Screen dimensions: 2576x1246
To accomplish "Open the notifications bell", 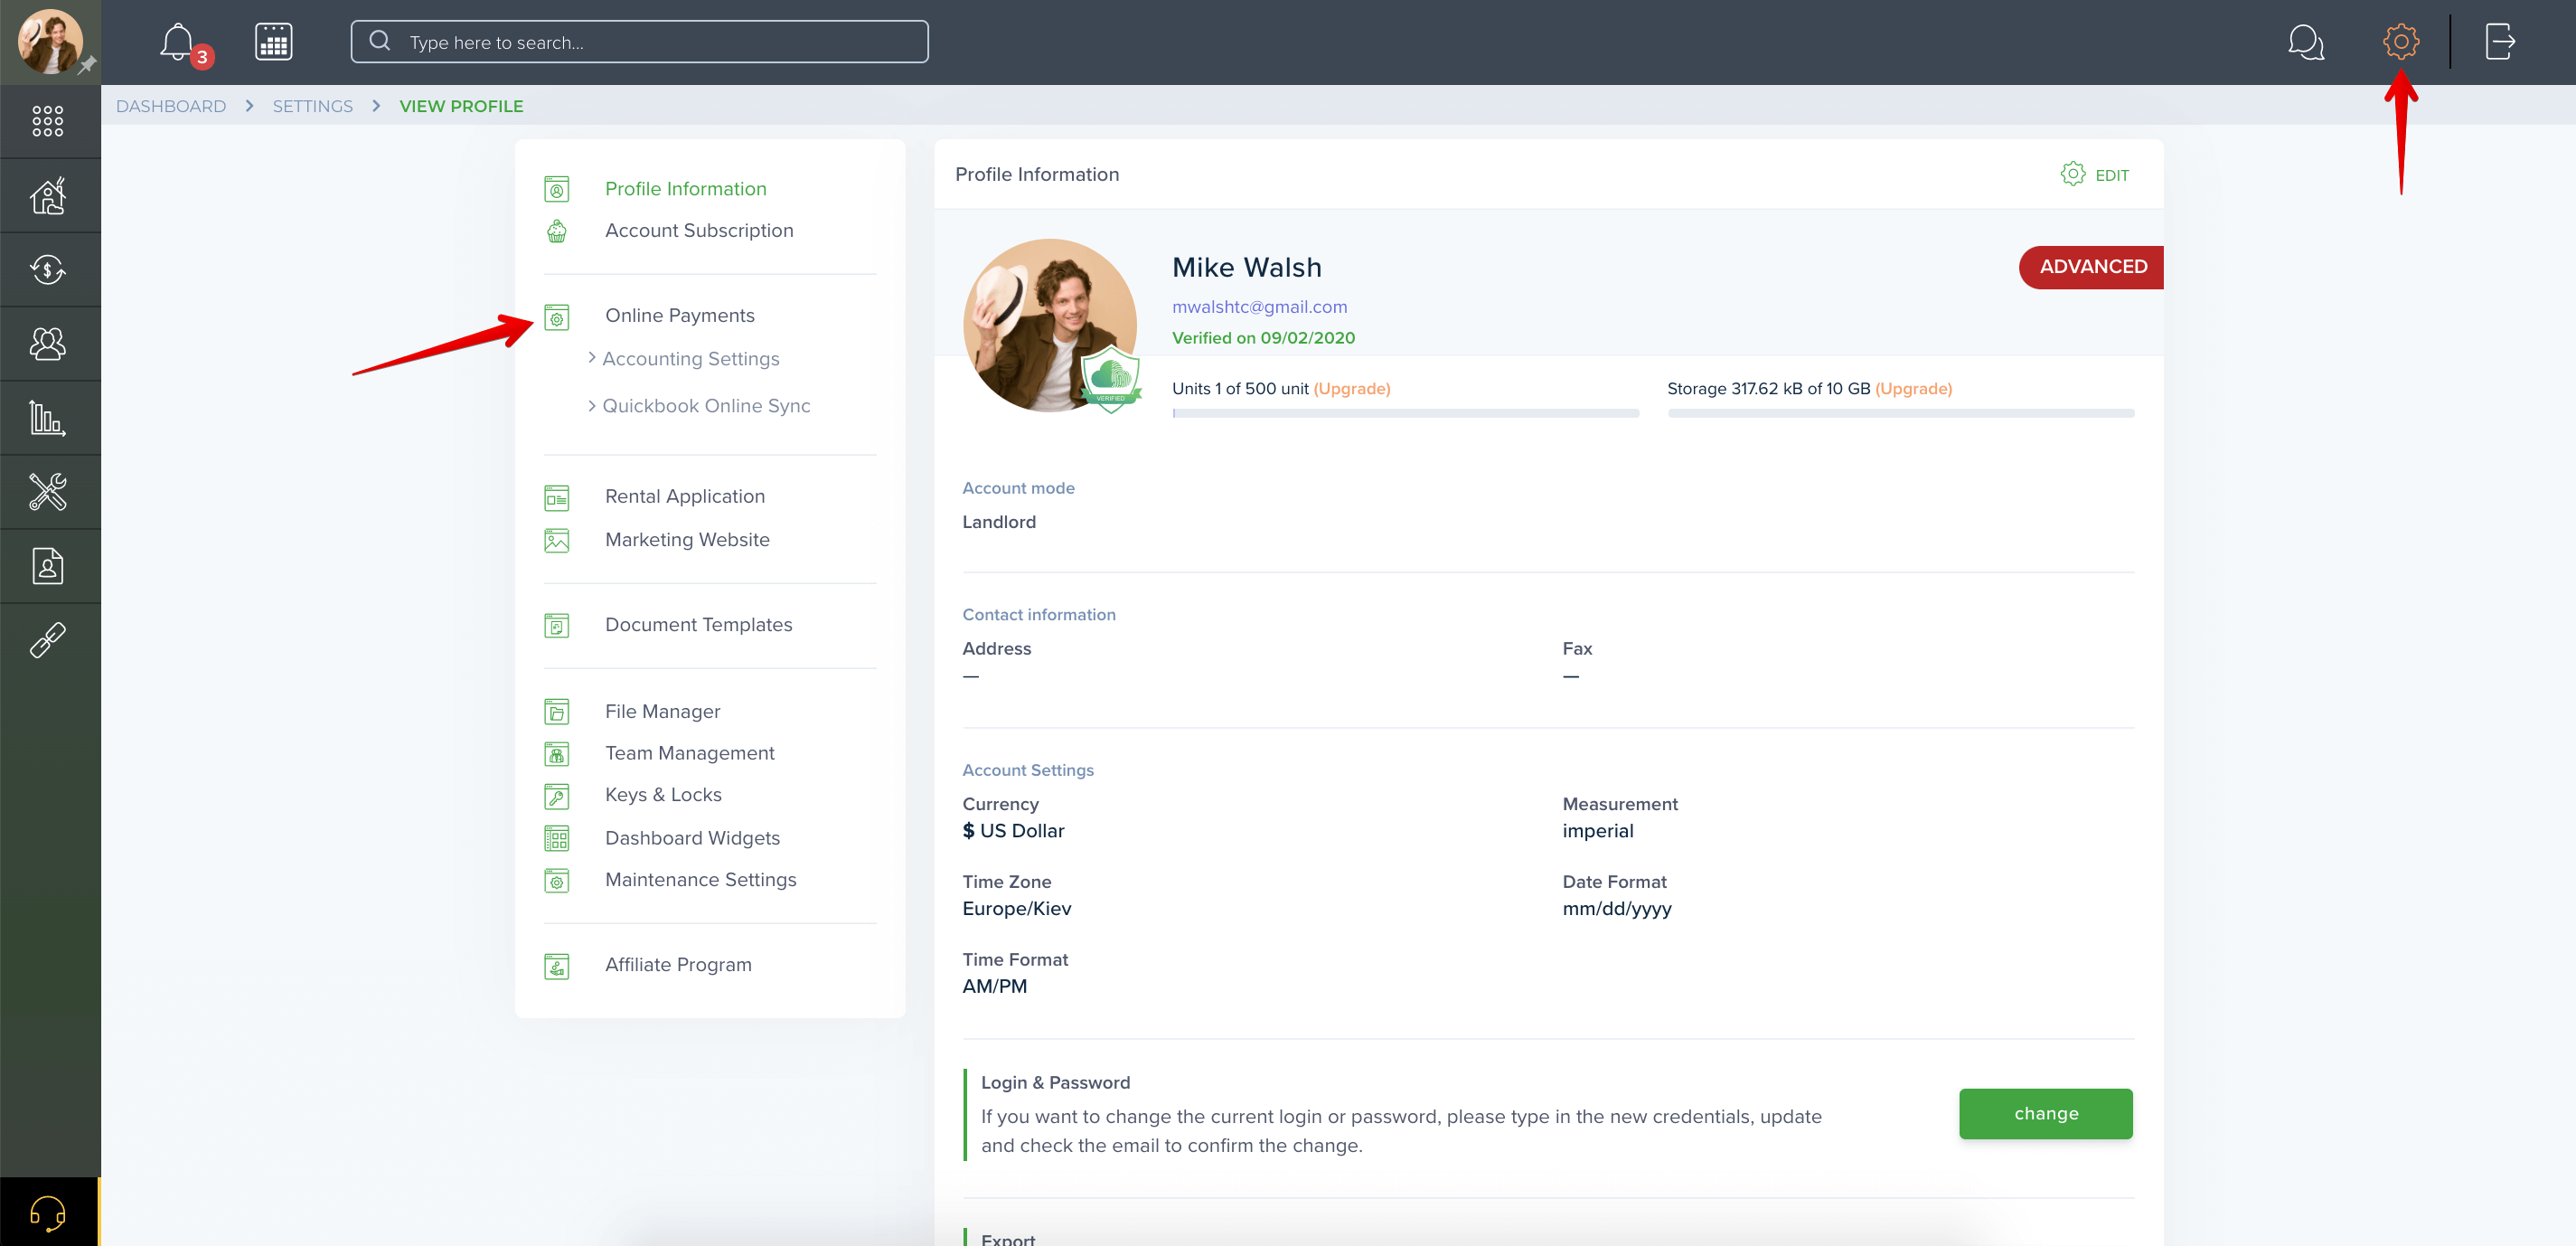I will click(x=178, y=42).
